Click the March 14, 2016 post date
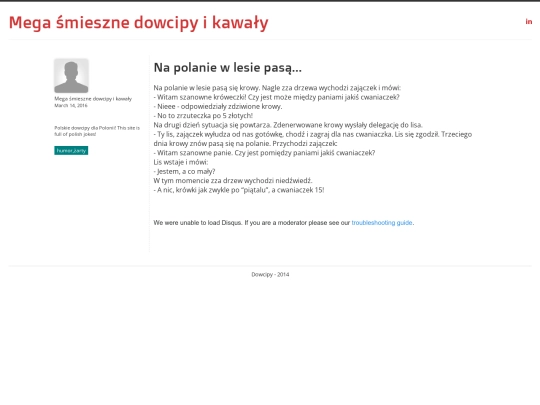 [71, 105]
